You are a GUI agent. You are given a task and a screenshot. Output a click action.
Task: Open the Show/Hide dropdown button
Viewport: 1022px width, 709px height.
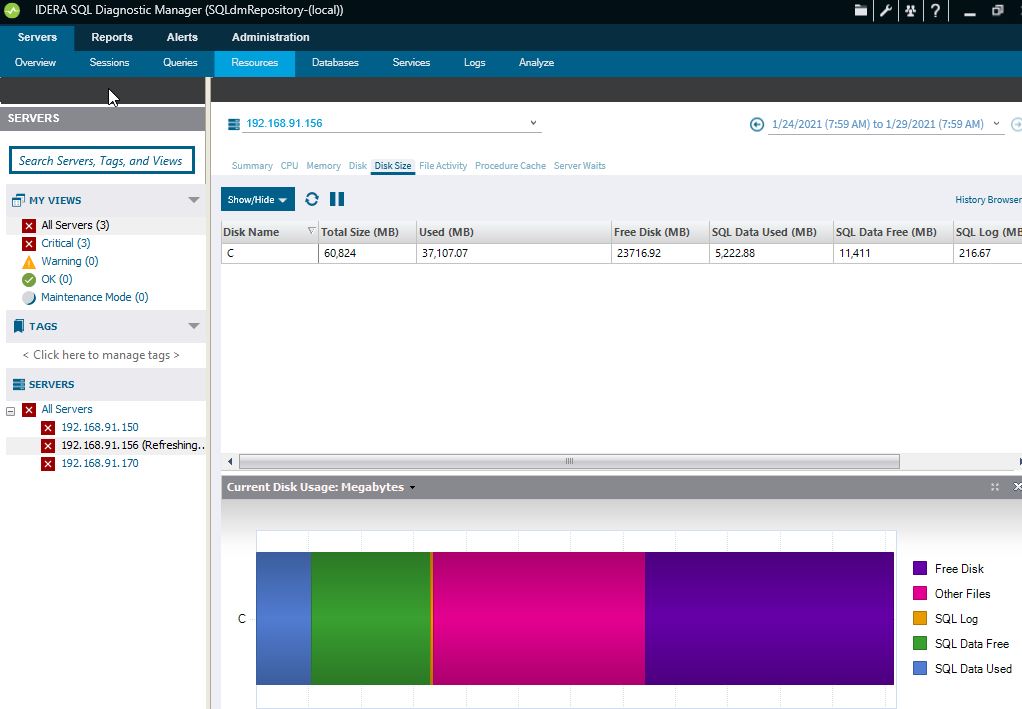point(257,199)
